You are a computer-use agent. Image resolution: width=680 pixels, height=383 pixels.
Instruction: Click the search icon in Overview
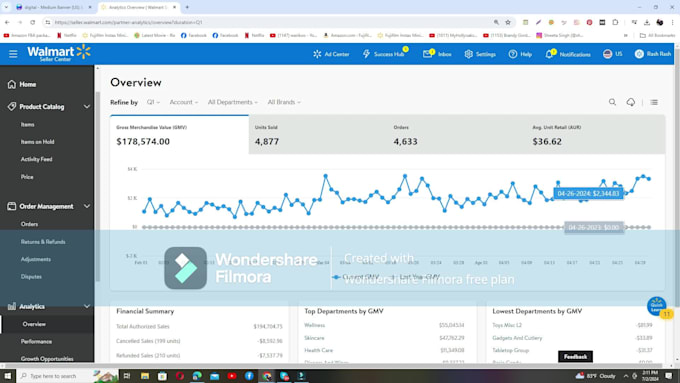point(612,102)
